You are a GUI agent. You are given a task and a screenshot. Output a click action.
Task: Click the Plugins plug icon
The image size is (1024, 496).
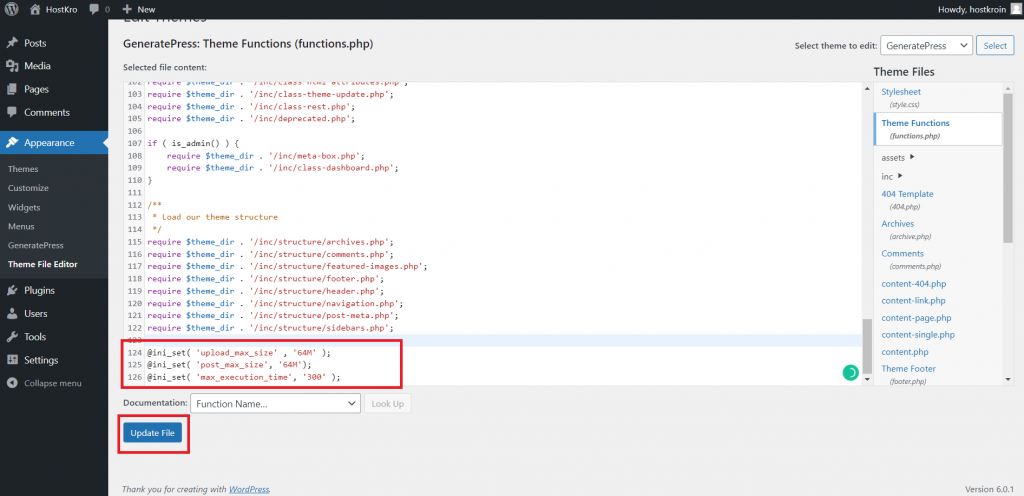point(12,290)
